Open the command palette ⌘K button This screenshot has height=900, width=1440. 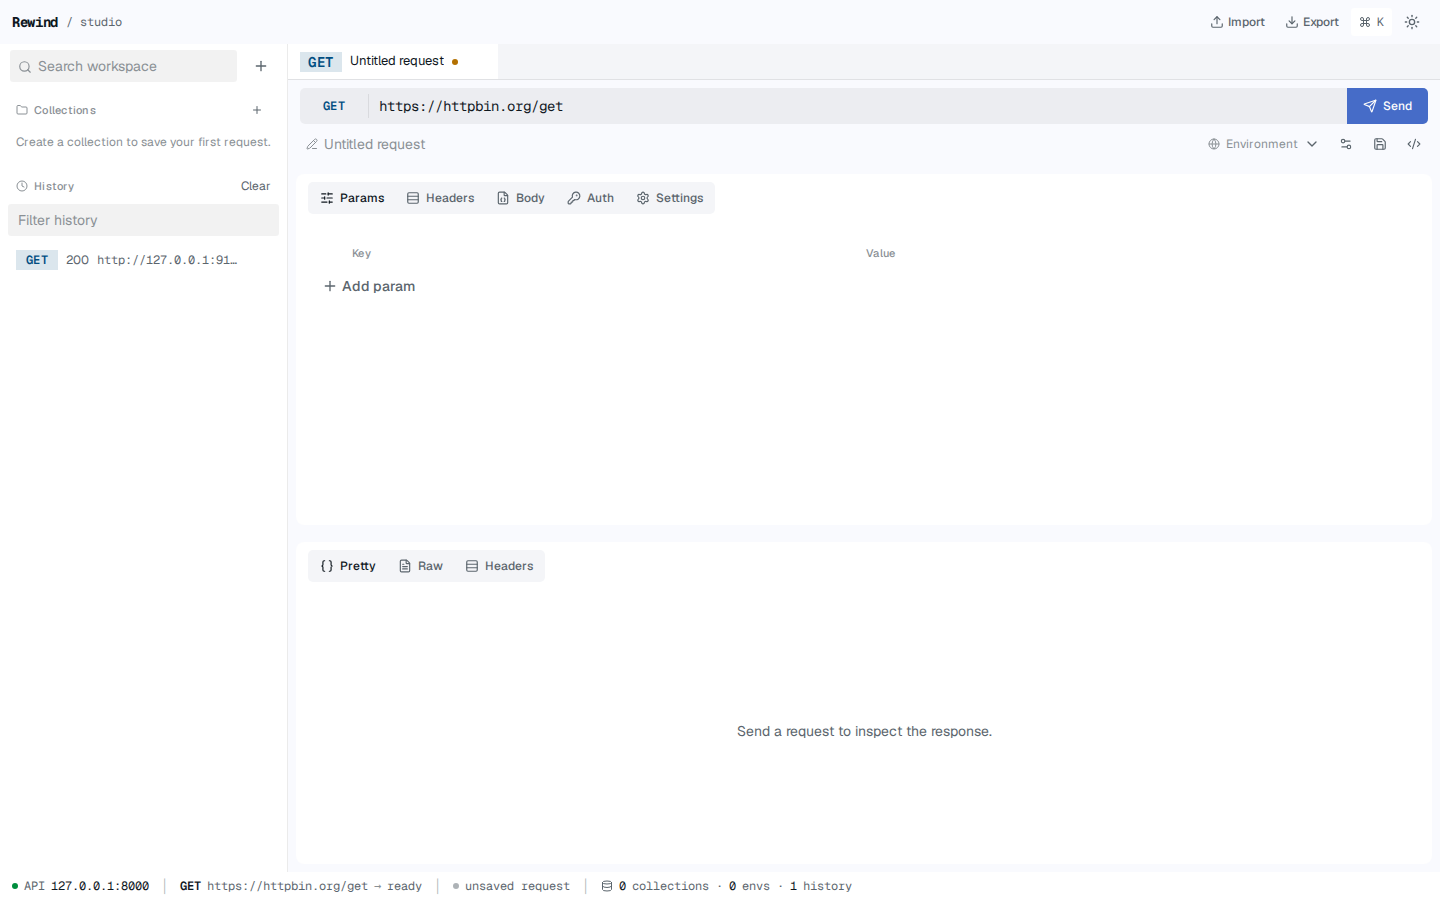tap(1371, 22)
